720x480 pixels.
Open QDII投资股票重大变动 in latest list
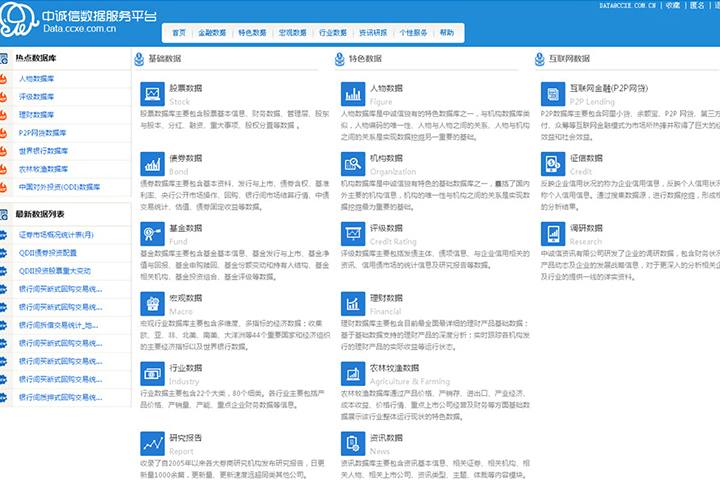coord(55,271)
